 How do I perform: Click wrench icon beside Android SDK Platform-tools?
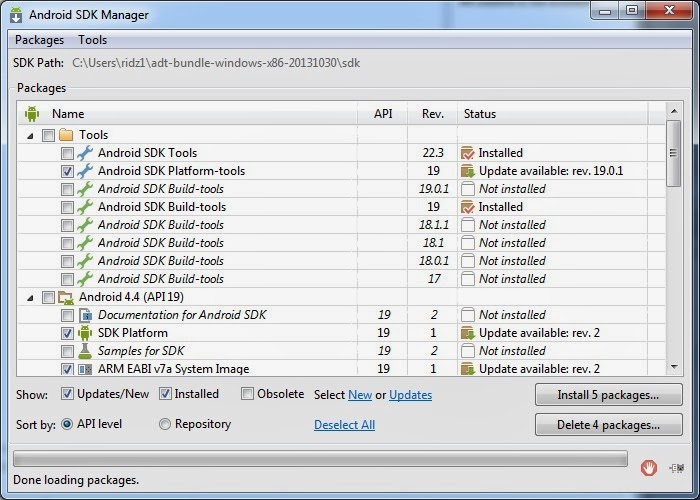[x=85, y=171]
